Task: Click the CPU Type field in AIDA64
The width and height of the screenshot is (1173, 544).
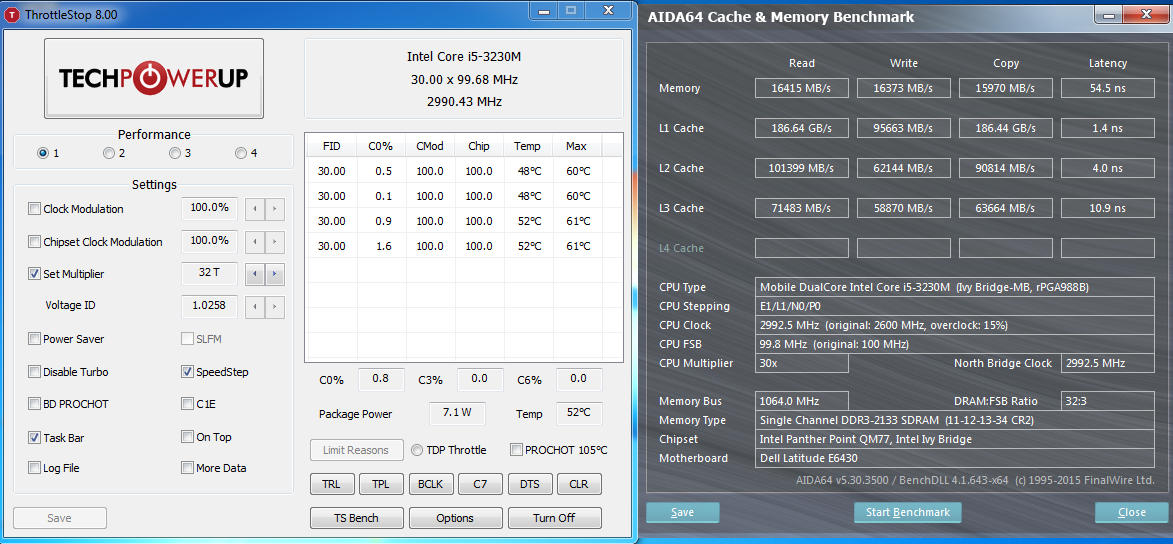Action: (955, 287)
